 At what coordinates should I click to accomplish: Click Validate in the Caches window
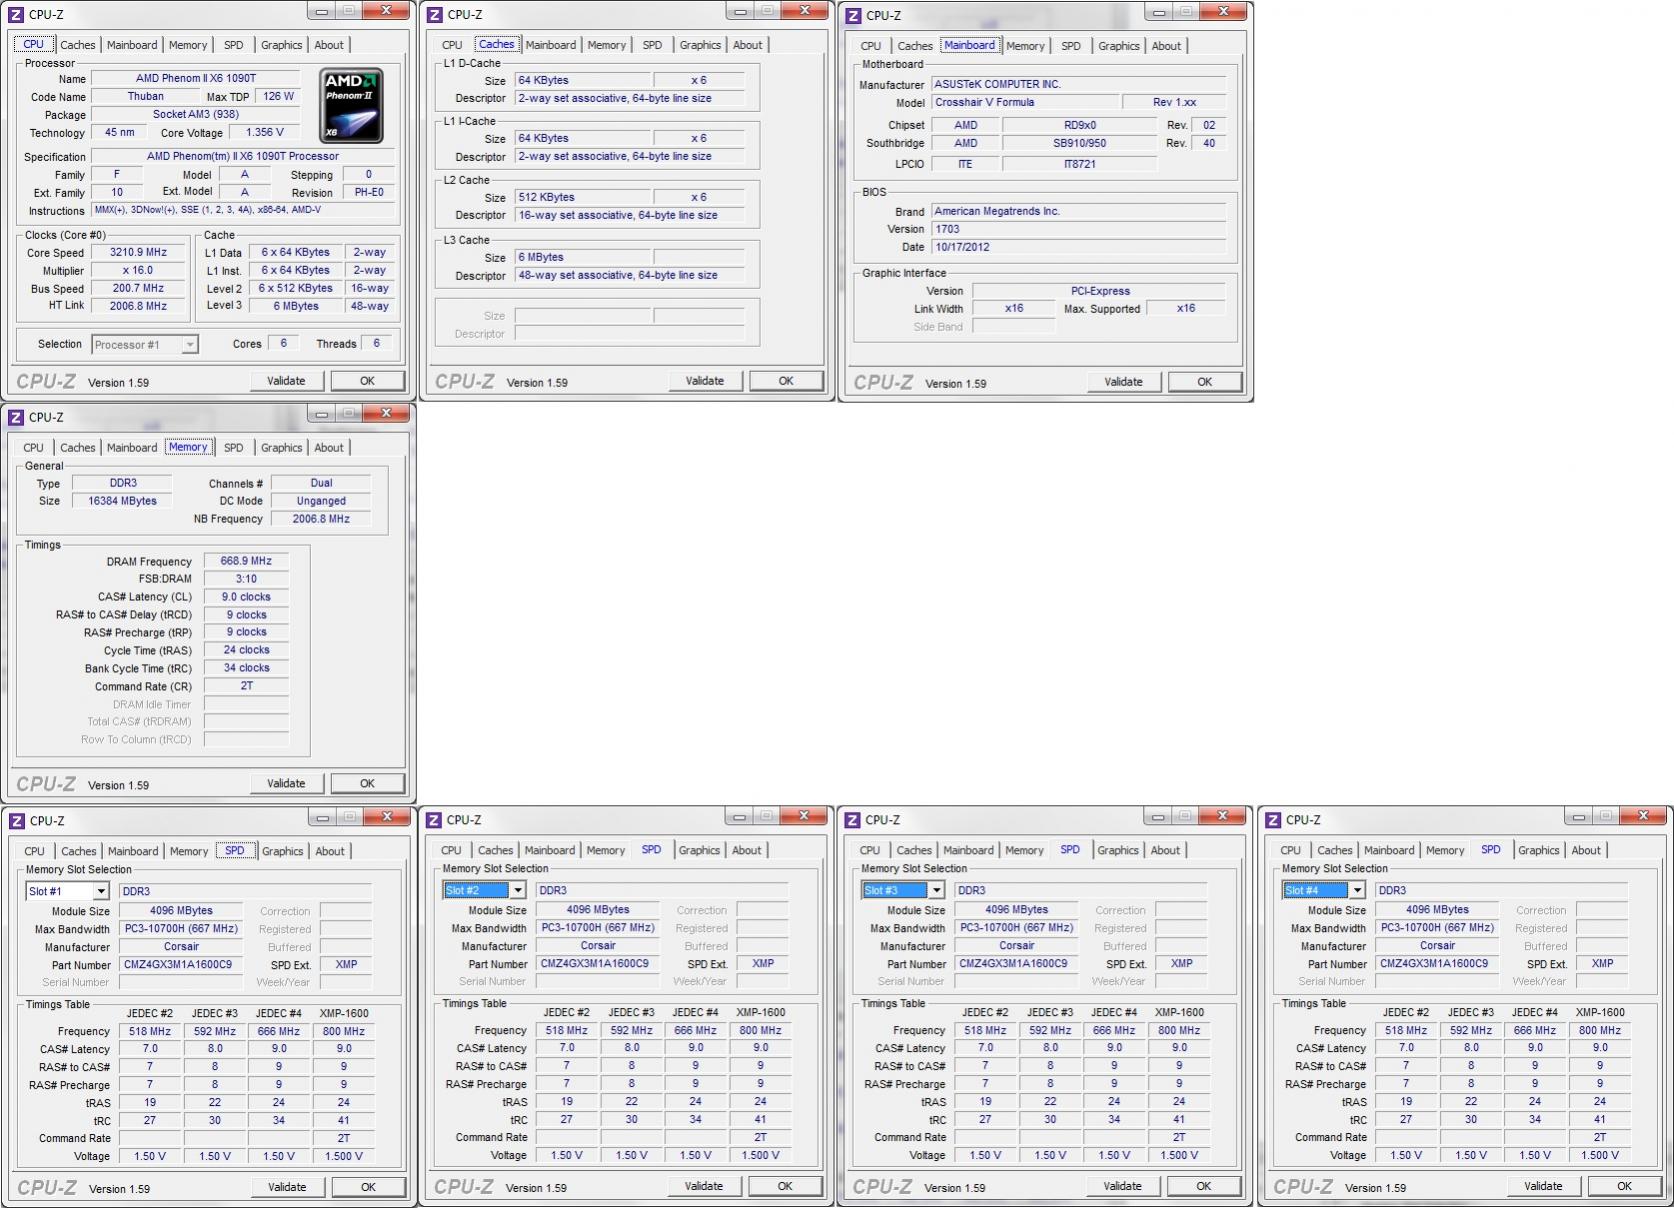point(705,381)
